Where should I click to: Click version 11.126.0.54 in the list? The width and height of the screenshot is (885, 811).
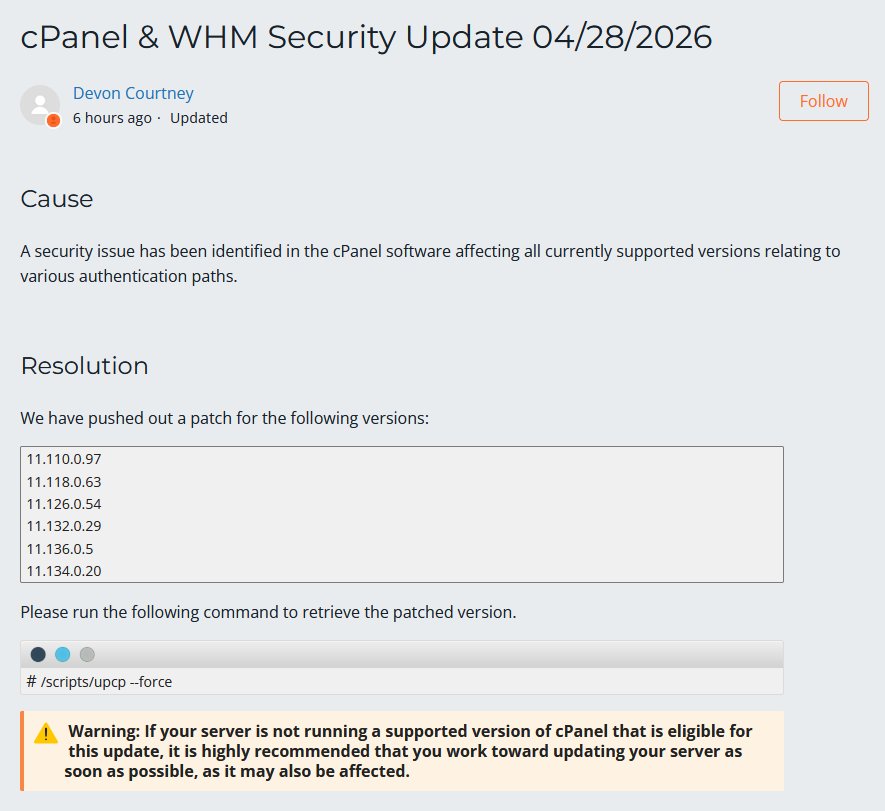64,504
